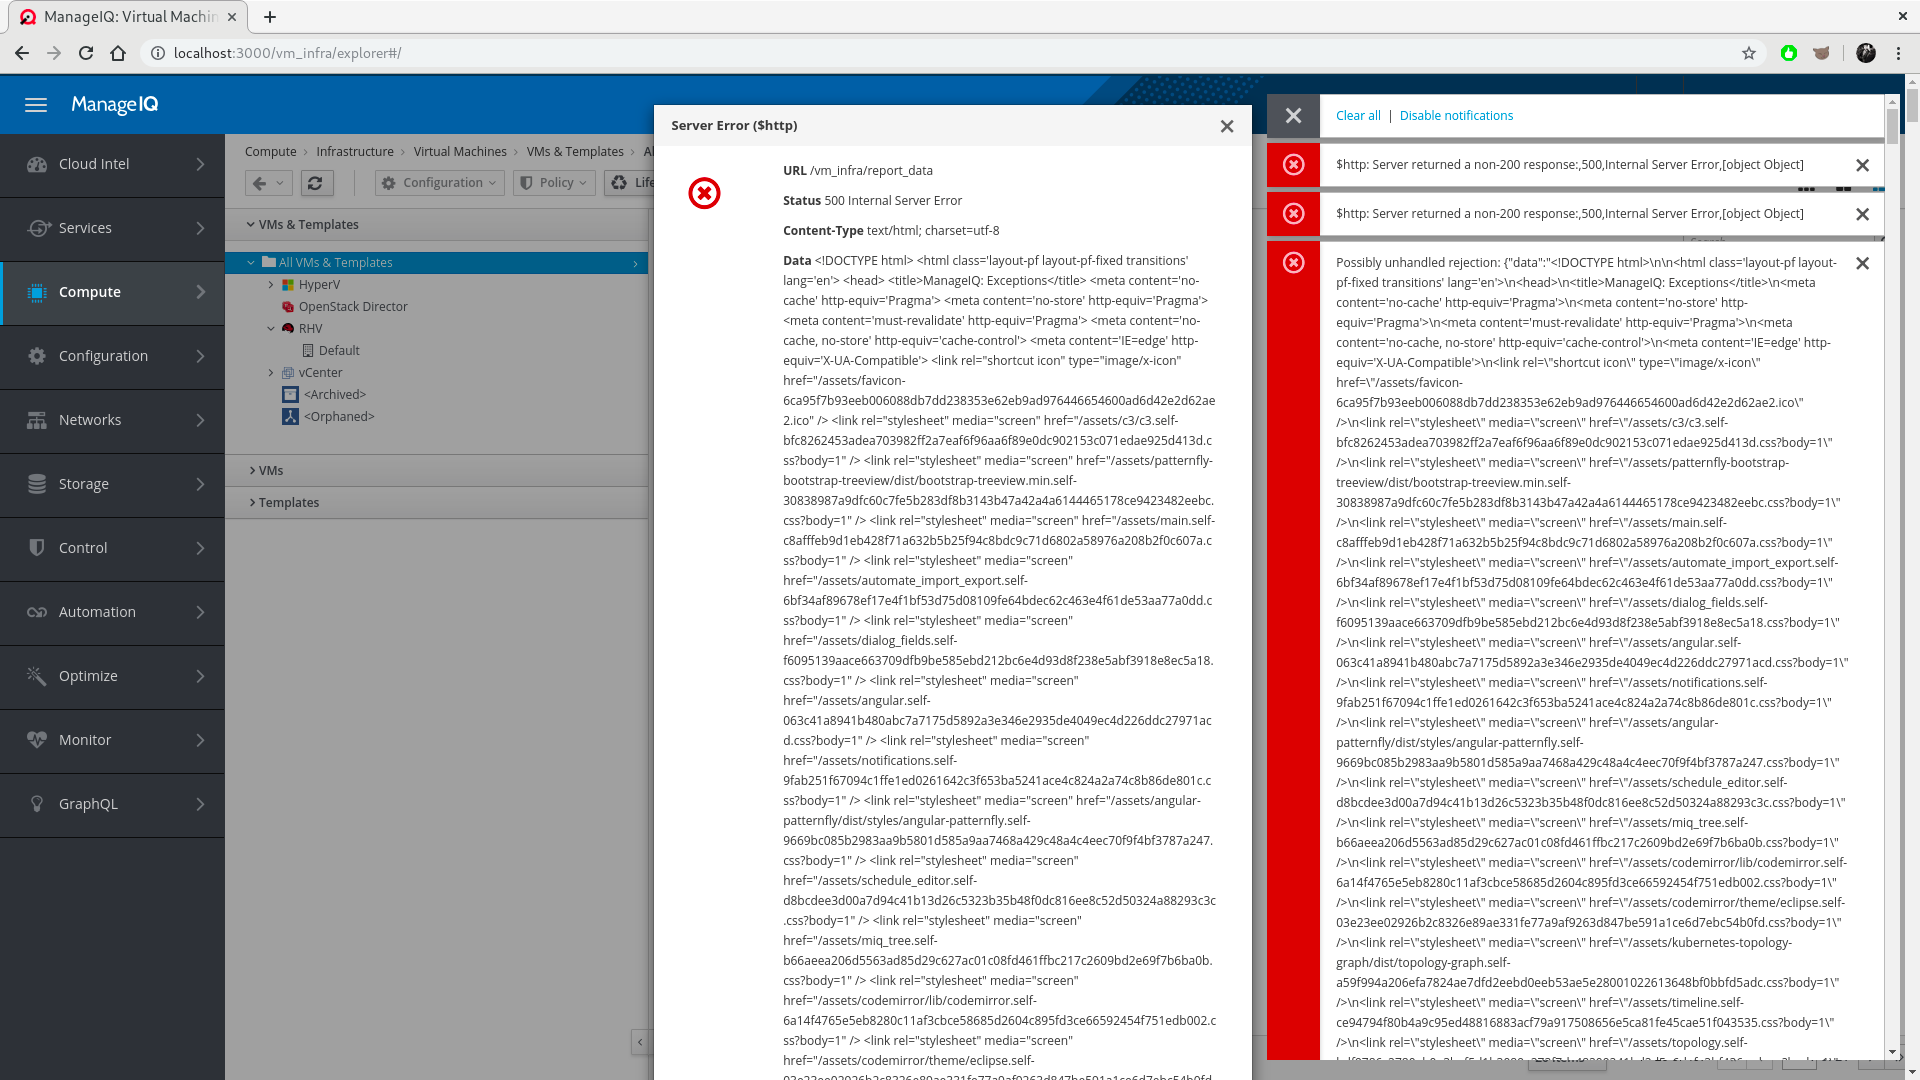This screenshot has height=1080, width=1920.
Task: Expand the HyperV tree node
Action: click(x=271, y=285)
